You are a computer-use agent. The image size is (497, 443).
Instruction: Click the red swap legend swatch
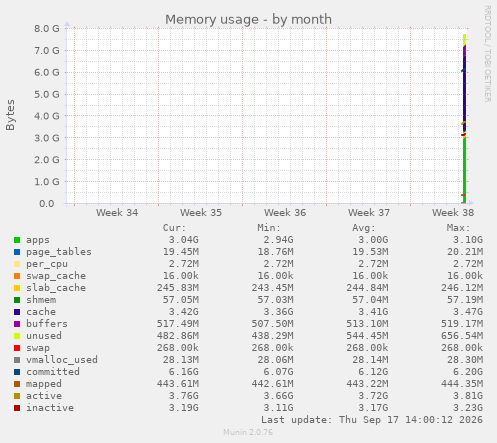pyautogui.click(x=17, y=348)
